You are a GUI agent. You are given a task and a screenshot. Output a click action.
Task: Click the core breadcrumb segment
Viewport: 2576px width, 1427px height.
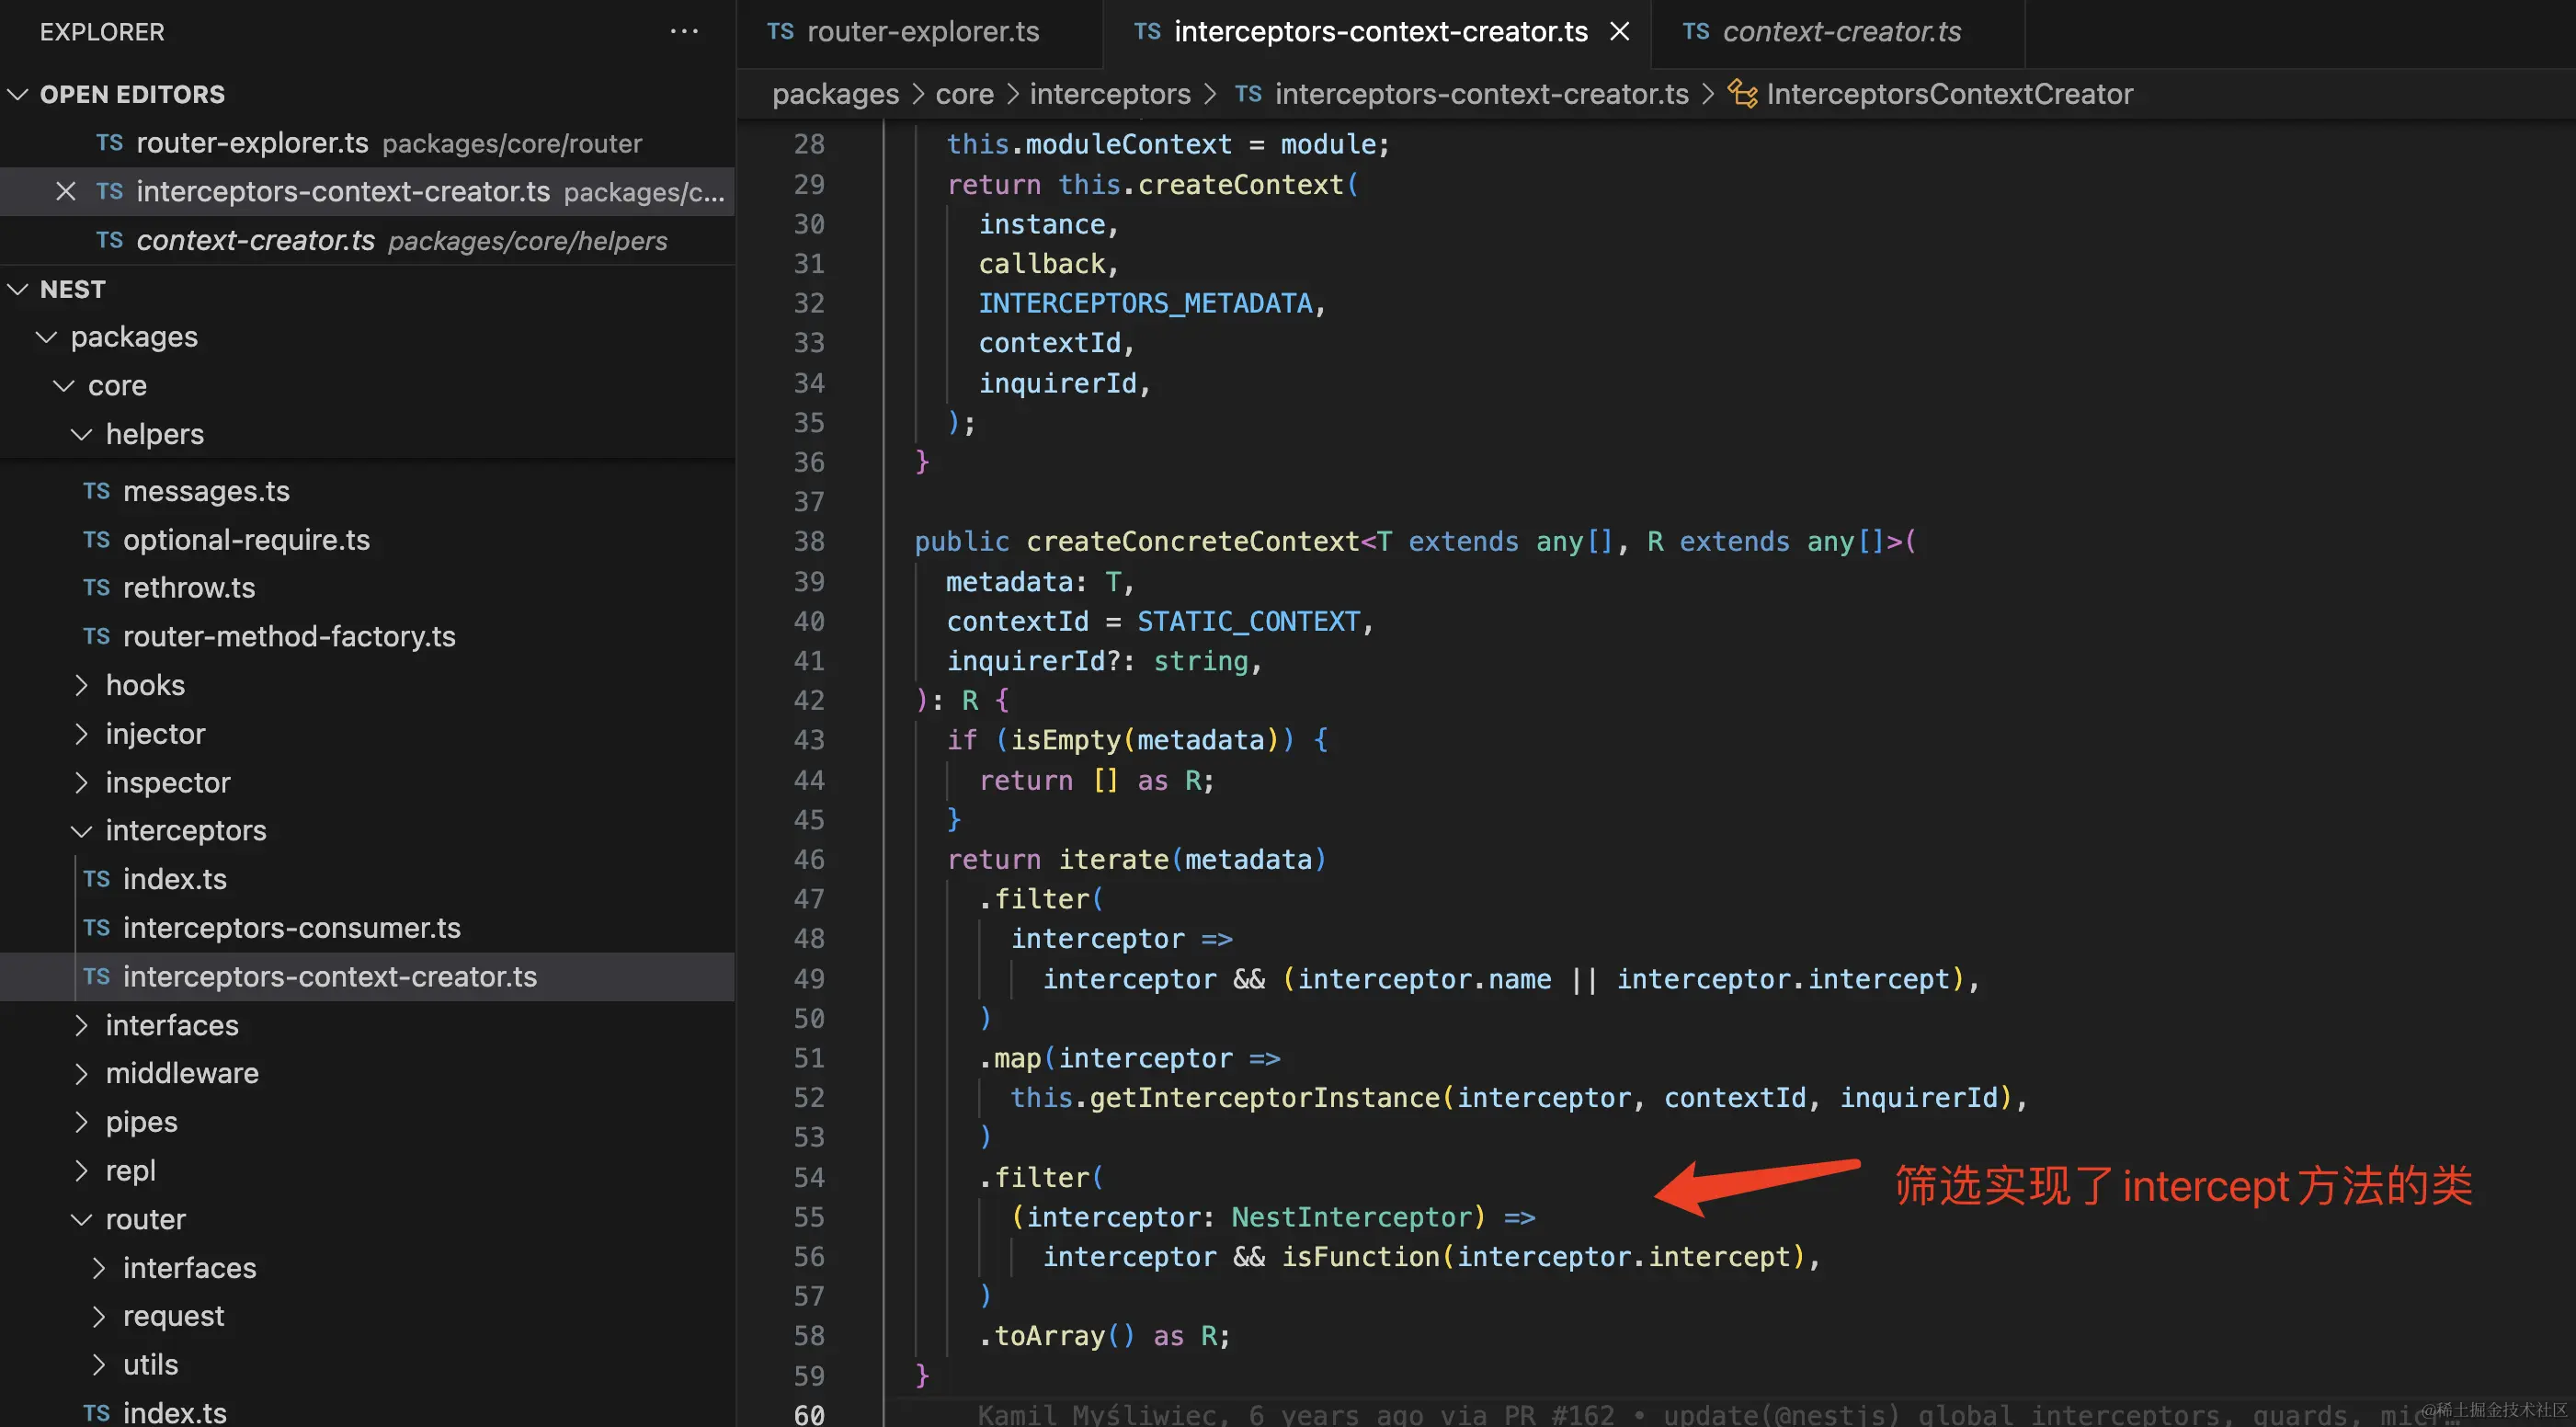[965, 94]
